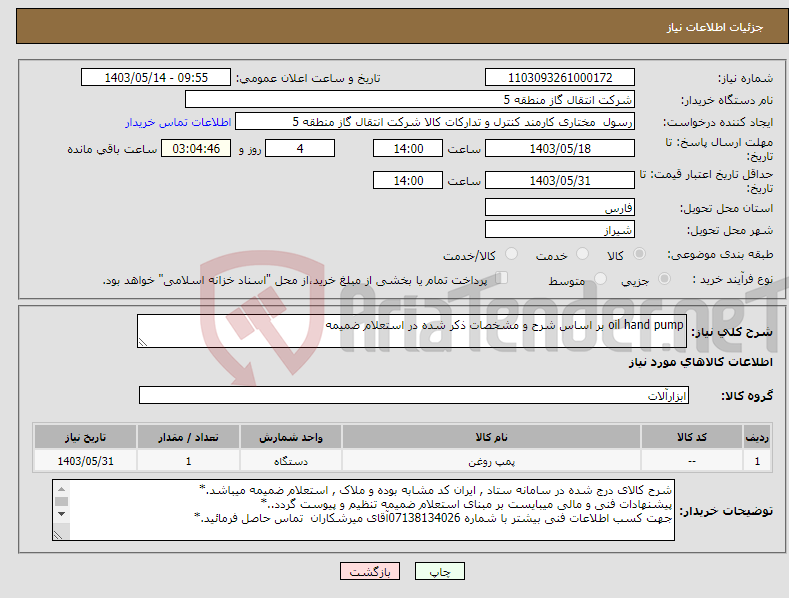
Task: Click the request creator field رسول مختاری
Action: pos(435,121)
